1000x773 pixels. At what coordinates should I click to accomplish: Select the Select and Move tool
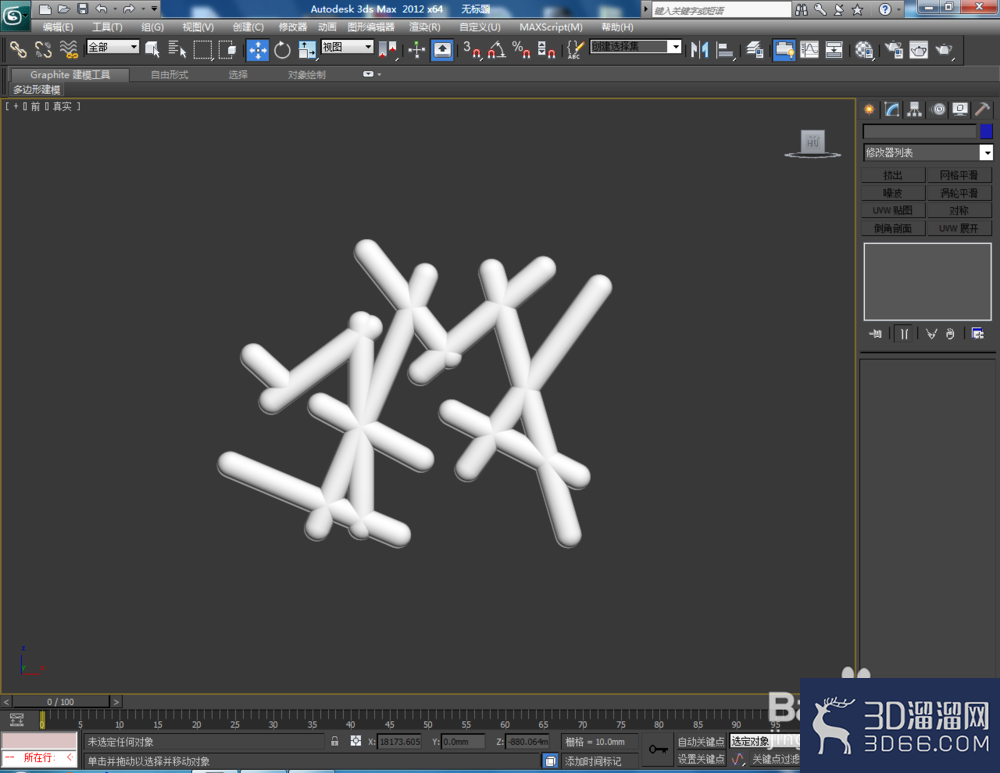click(x=258, y=50)
